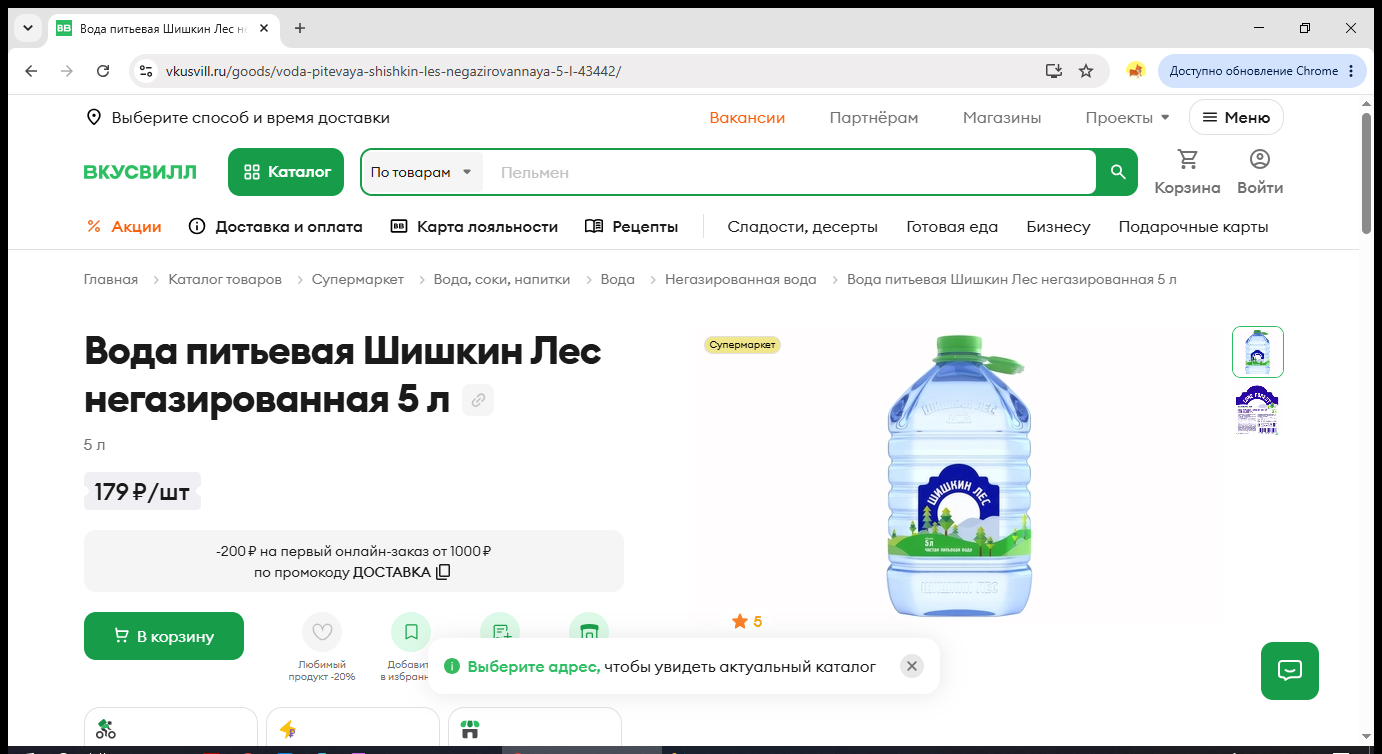Screen dimensions: 1382x754
Task: Bookmark this page with the star
Action: 1086,71
